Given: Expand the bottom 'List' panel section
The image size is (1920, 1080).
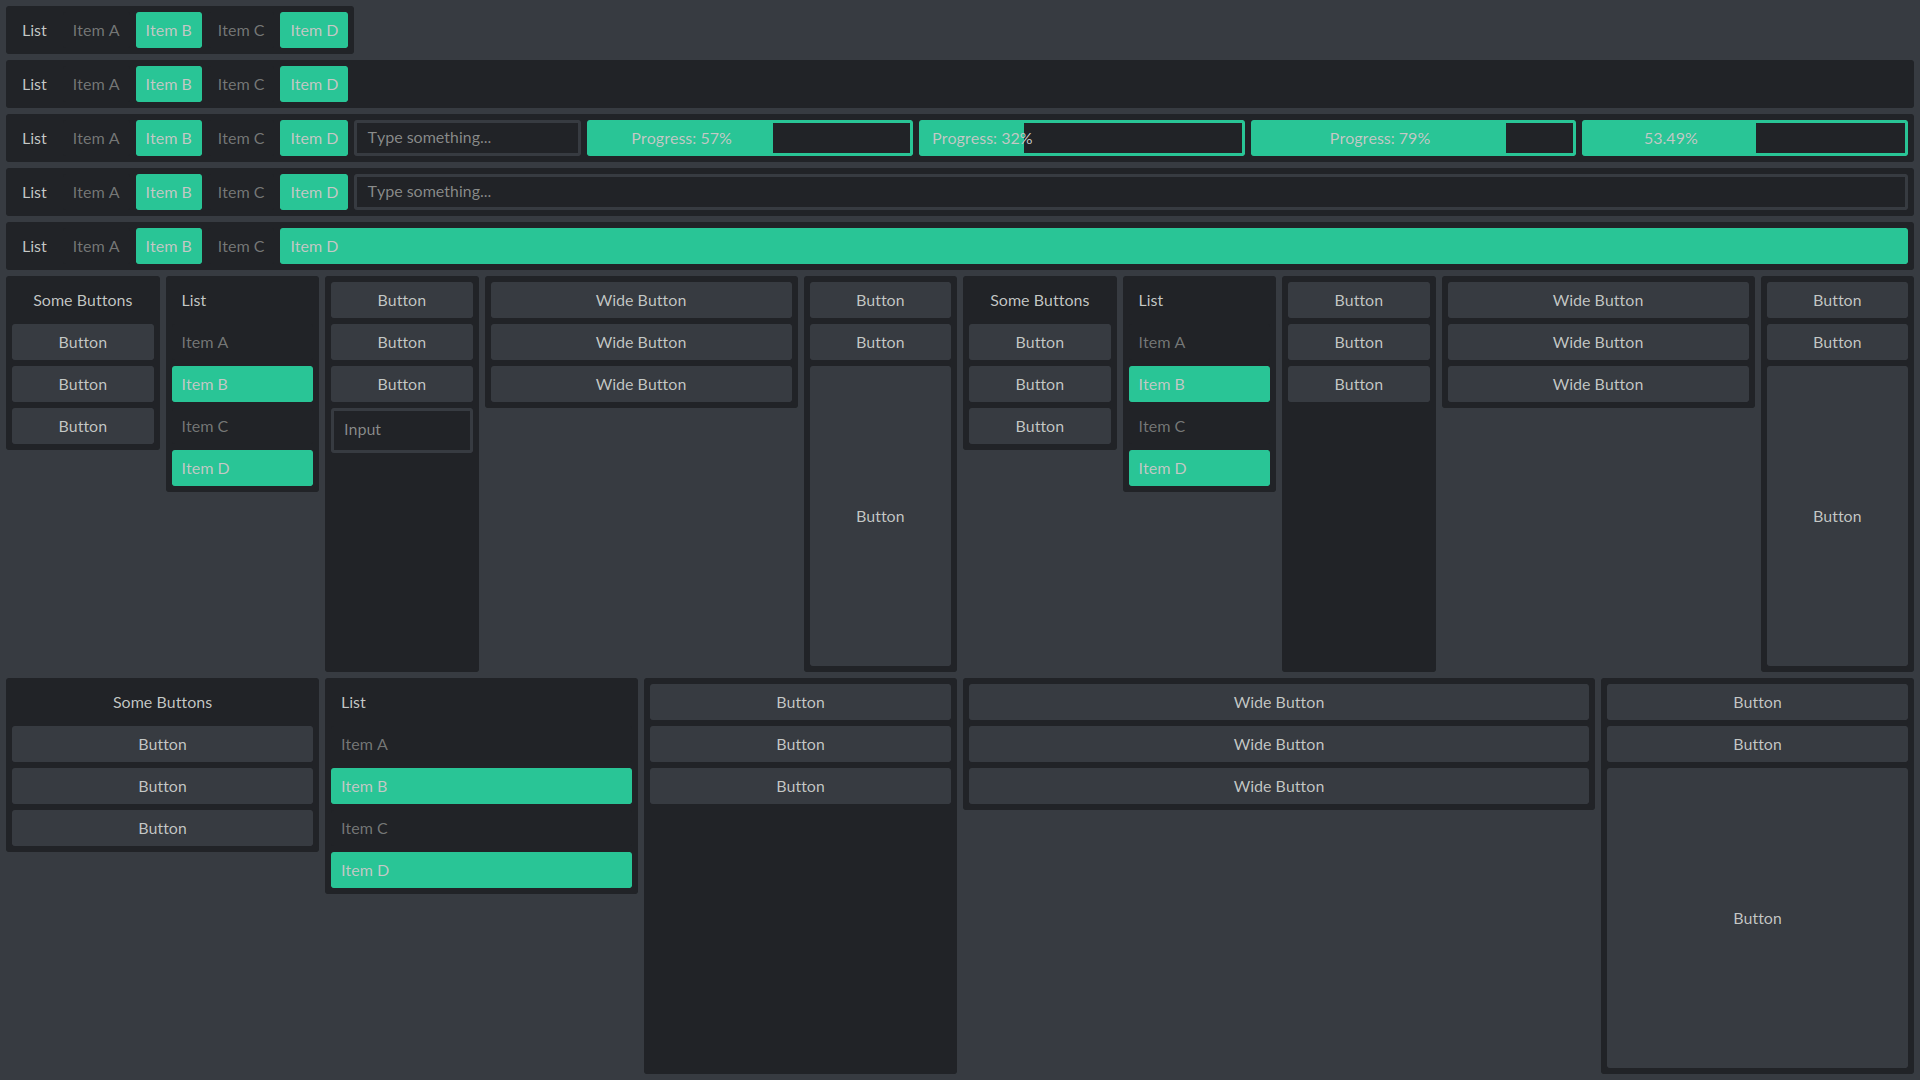Looking at the screenshot, I should point(351,702).
